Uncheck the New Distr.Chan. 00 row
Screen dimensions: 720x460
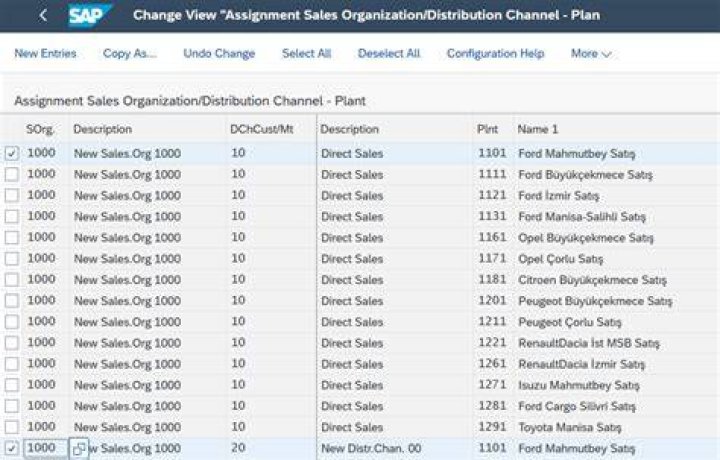(x=11, y=448)
